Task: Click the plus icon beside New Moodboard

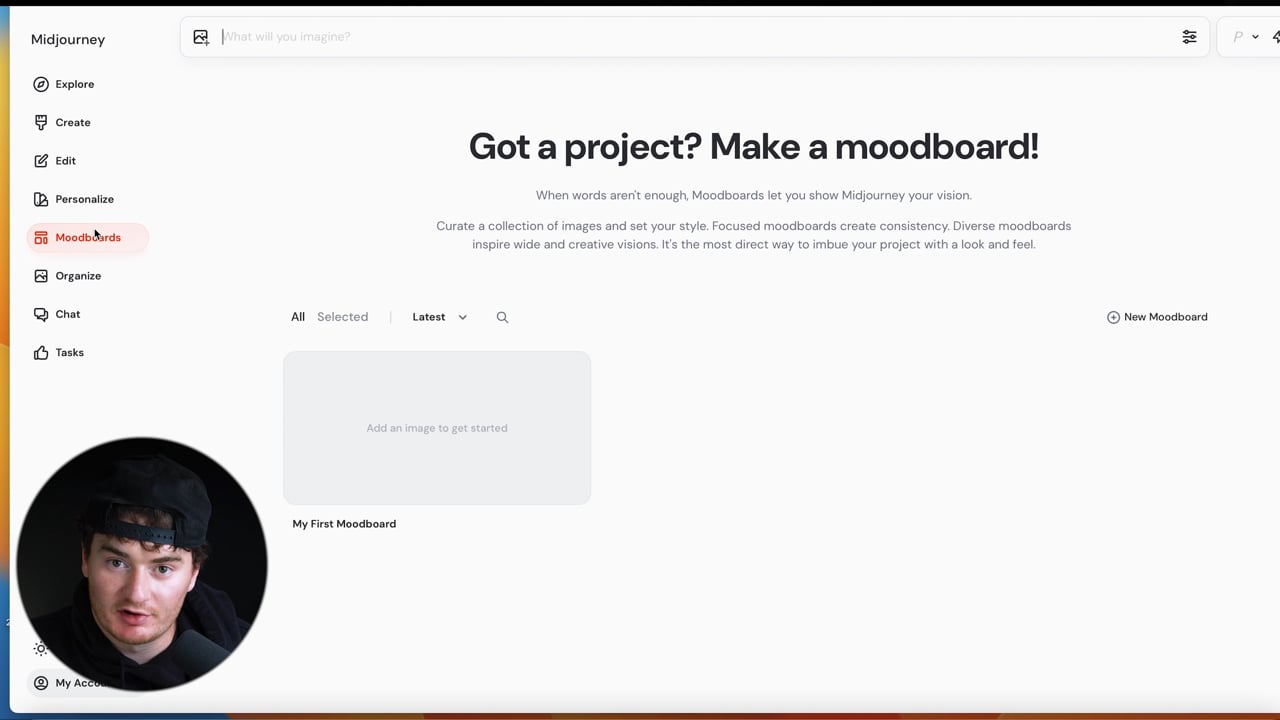Action: point(1113,317)
